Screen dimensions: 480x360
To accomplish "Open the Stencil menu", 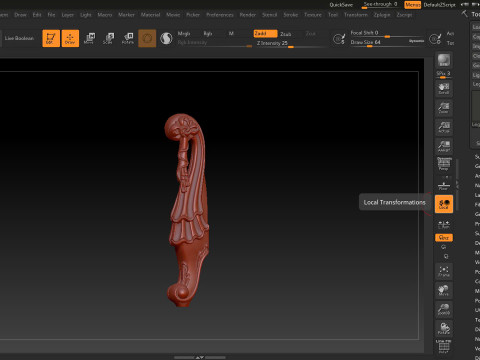I will coord(269,15).
